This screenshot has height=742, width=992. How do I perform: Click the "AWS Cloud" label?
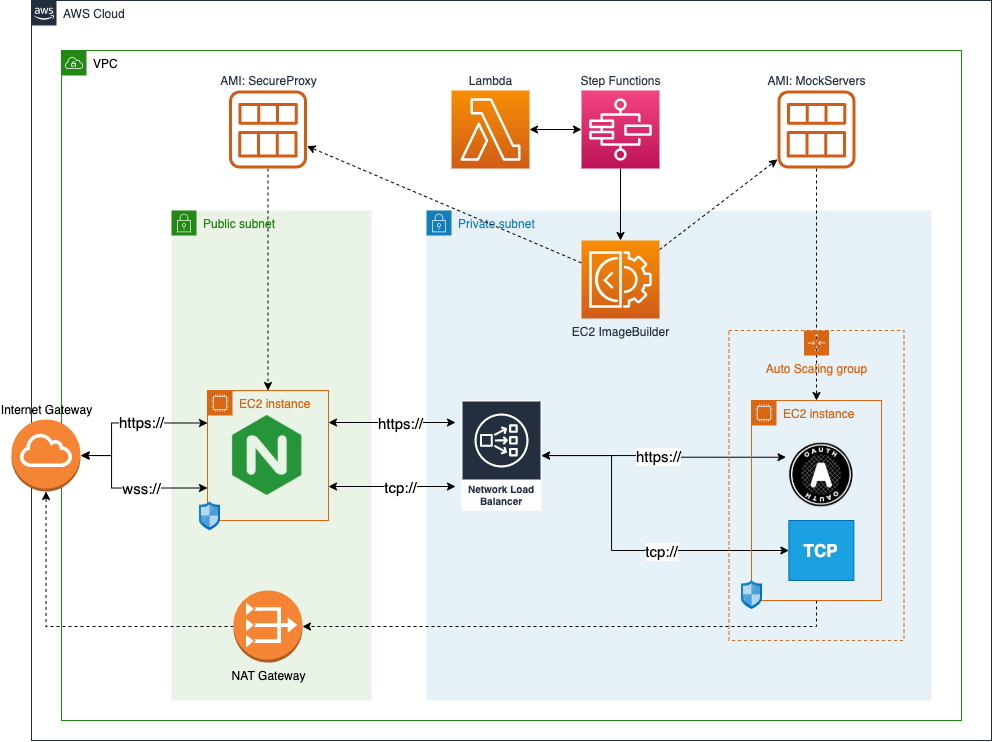tap(94, 14)
